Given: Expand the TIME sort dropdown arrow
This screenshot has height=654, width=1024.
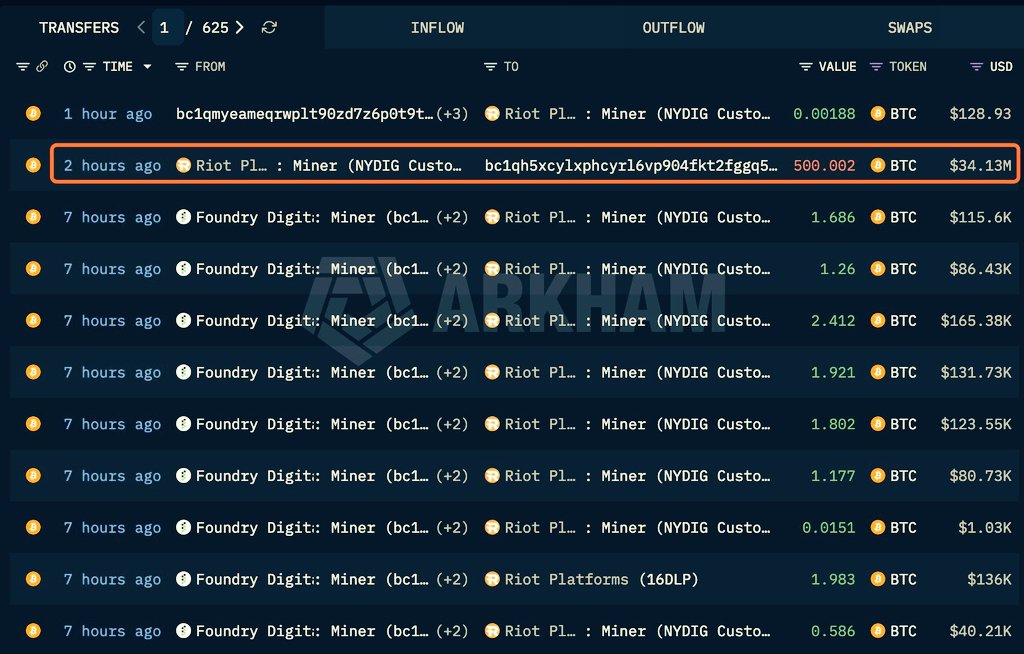Looking at the screenshot, I should pos(148,67).
